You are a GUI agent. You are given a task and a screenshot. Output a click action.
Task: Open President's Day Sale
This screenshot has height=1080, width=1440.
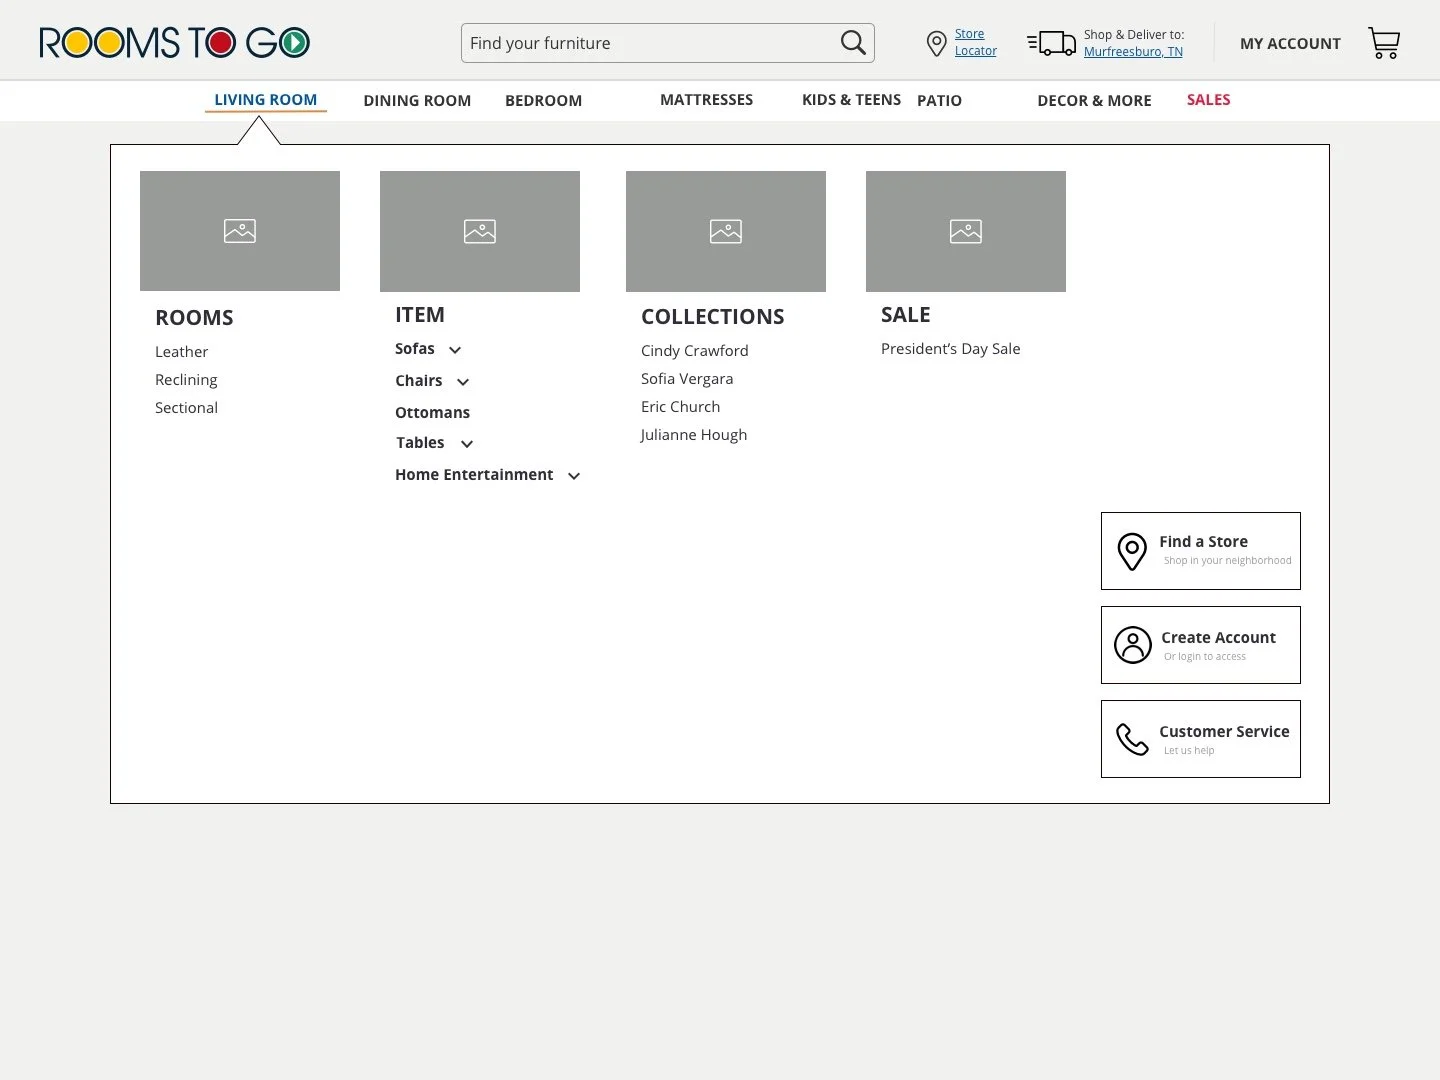[x=951, y=349]
